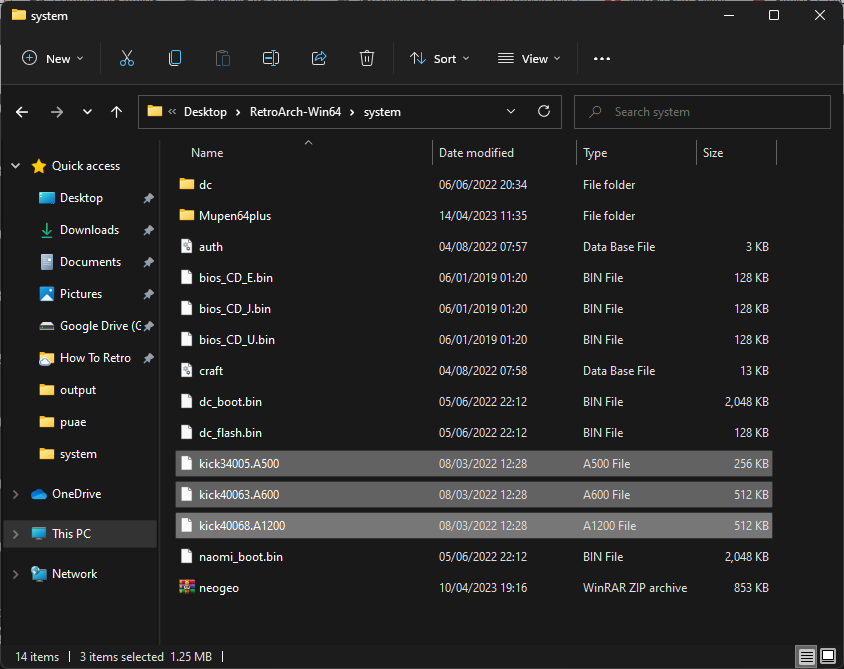Expand the This PC tree node
Viewport: 844px width, 669px height.
pyautogui.click(x=16, y=534)
